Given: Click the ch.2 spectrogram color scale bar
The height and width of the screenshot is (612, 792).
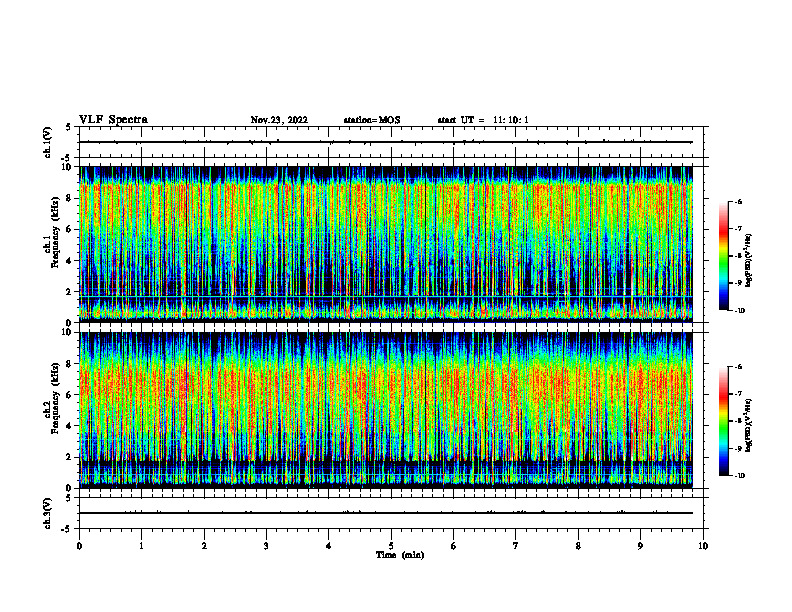Looking at the screenshot, I should [723, 421].
